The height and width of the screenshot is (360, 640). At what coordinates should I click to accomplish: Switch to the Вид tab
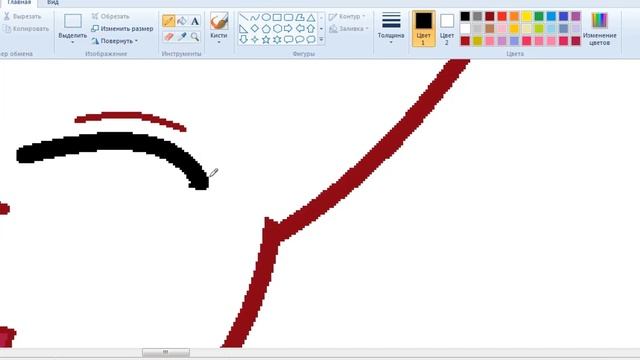pos(53,3)
